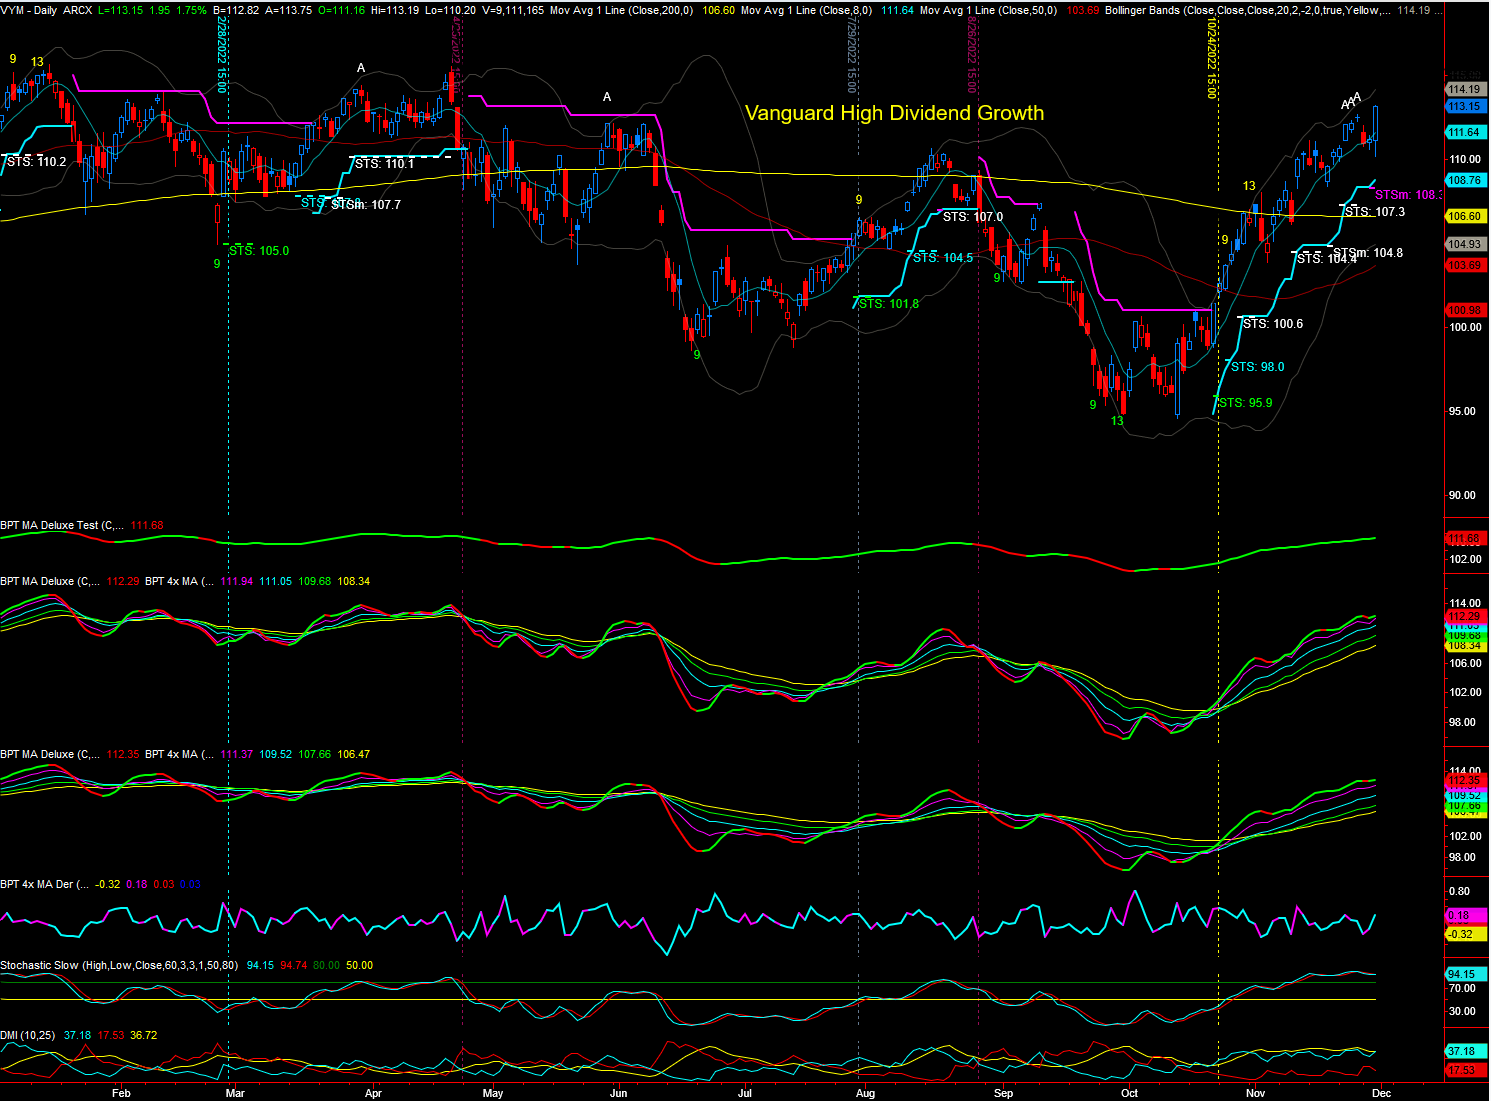
Task: Open Mov Avg 1 Line (Close,50,0) label
Action: coord(988,10)
